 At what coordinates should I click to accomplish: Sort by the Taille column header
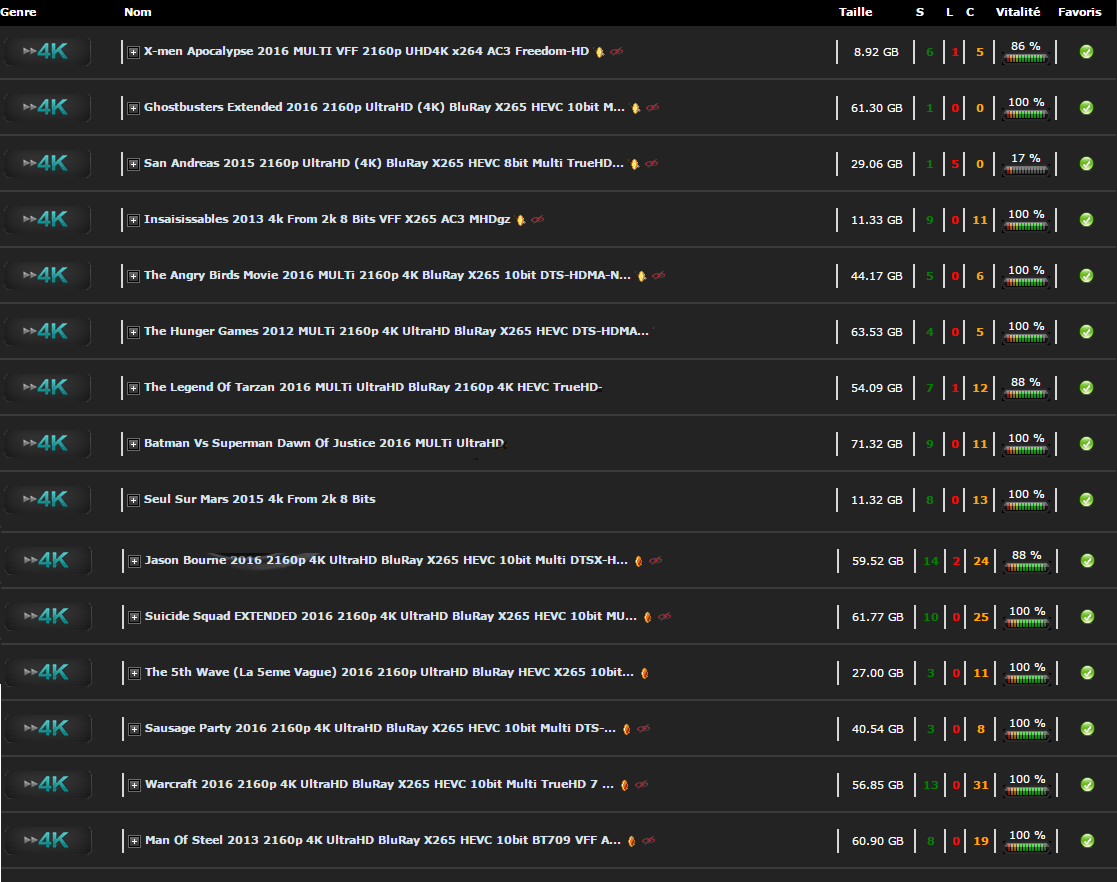(x=856, y=12)
